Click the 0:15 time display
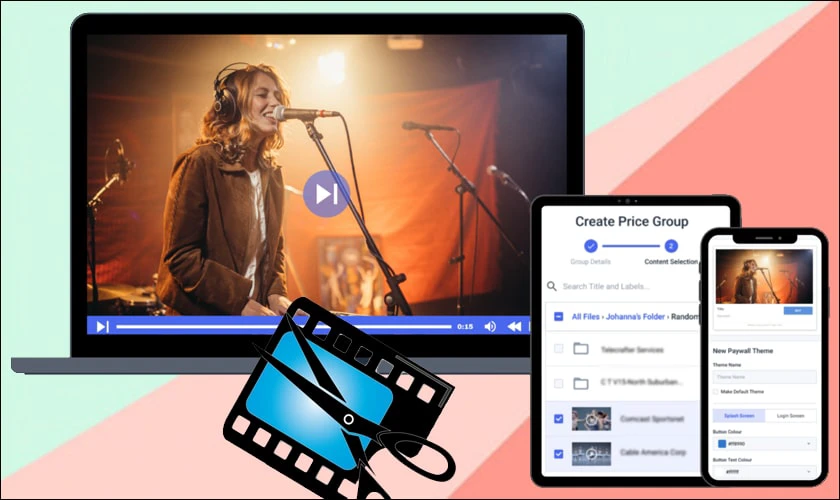 465,326
